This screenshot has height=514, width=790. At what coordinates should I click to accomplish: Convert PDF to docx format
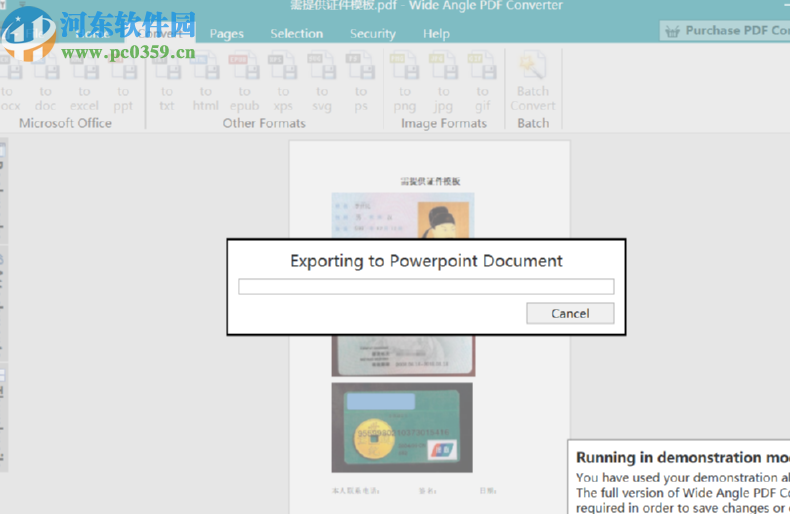tap(10, 82)
